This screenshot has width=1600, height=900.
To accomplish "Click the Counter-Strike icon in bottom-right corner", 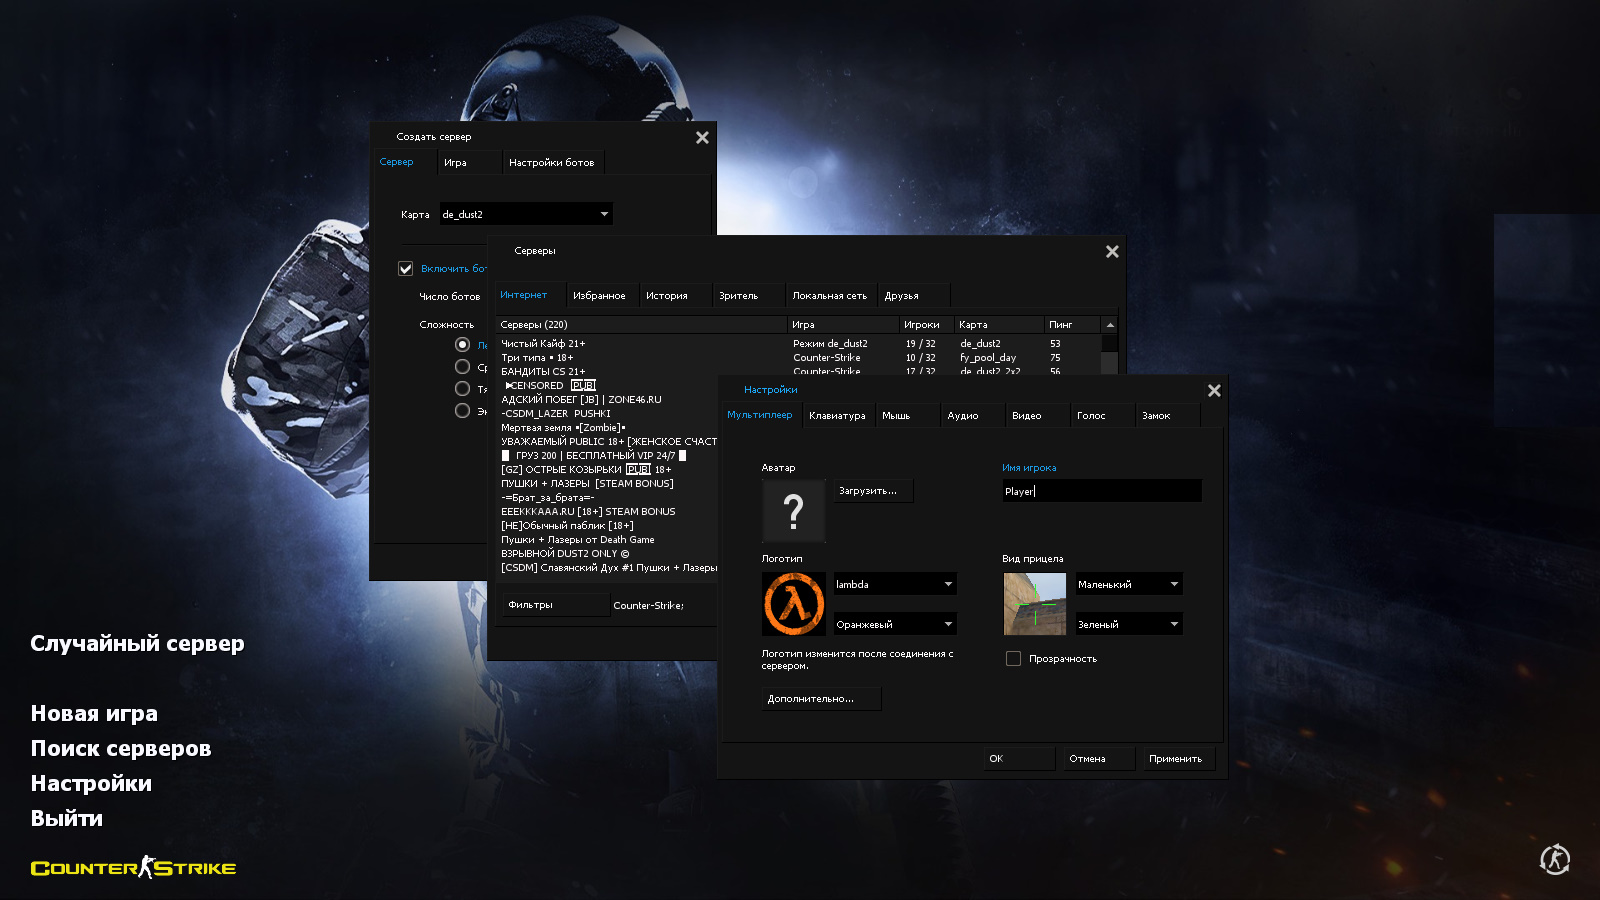I will click(x=1555, y=859).
